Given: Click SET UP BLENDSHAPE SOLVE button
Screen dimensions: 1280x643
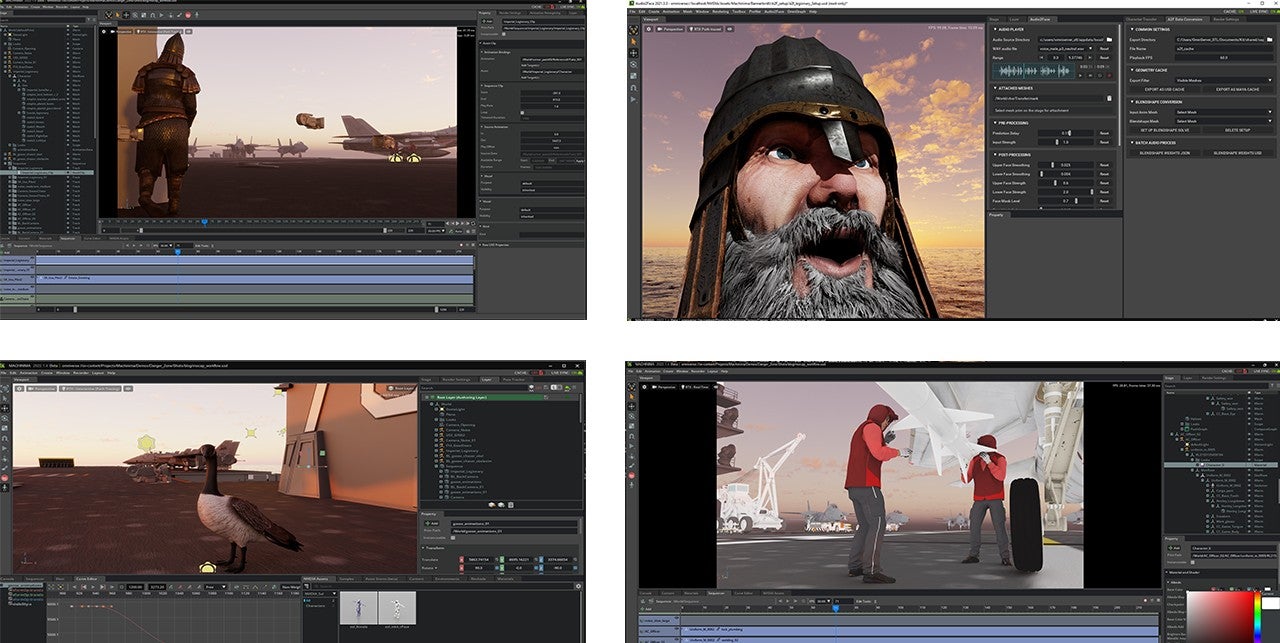Looking at the screenshot, I should click(x=1165, y=130).
